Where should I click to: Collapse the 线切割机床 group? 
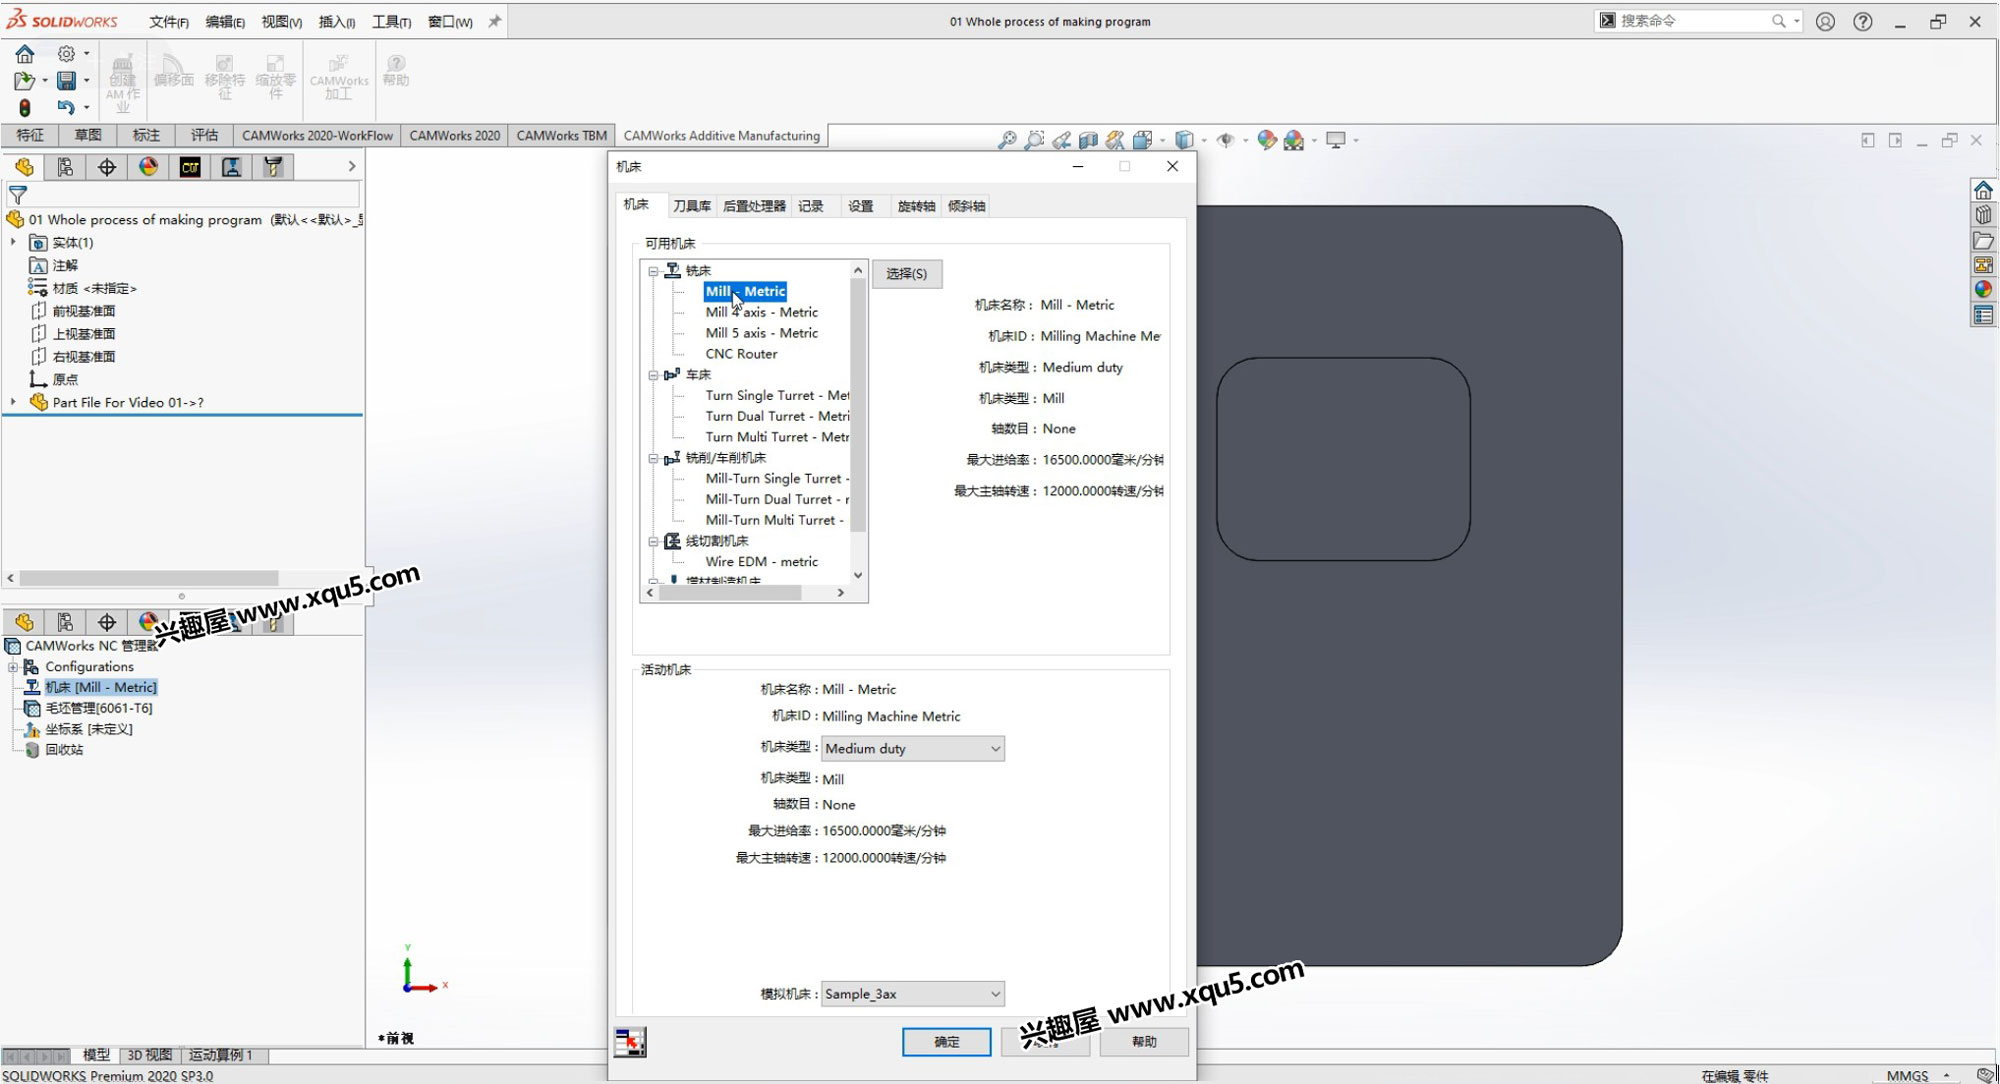(x=653, y=541)
